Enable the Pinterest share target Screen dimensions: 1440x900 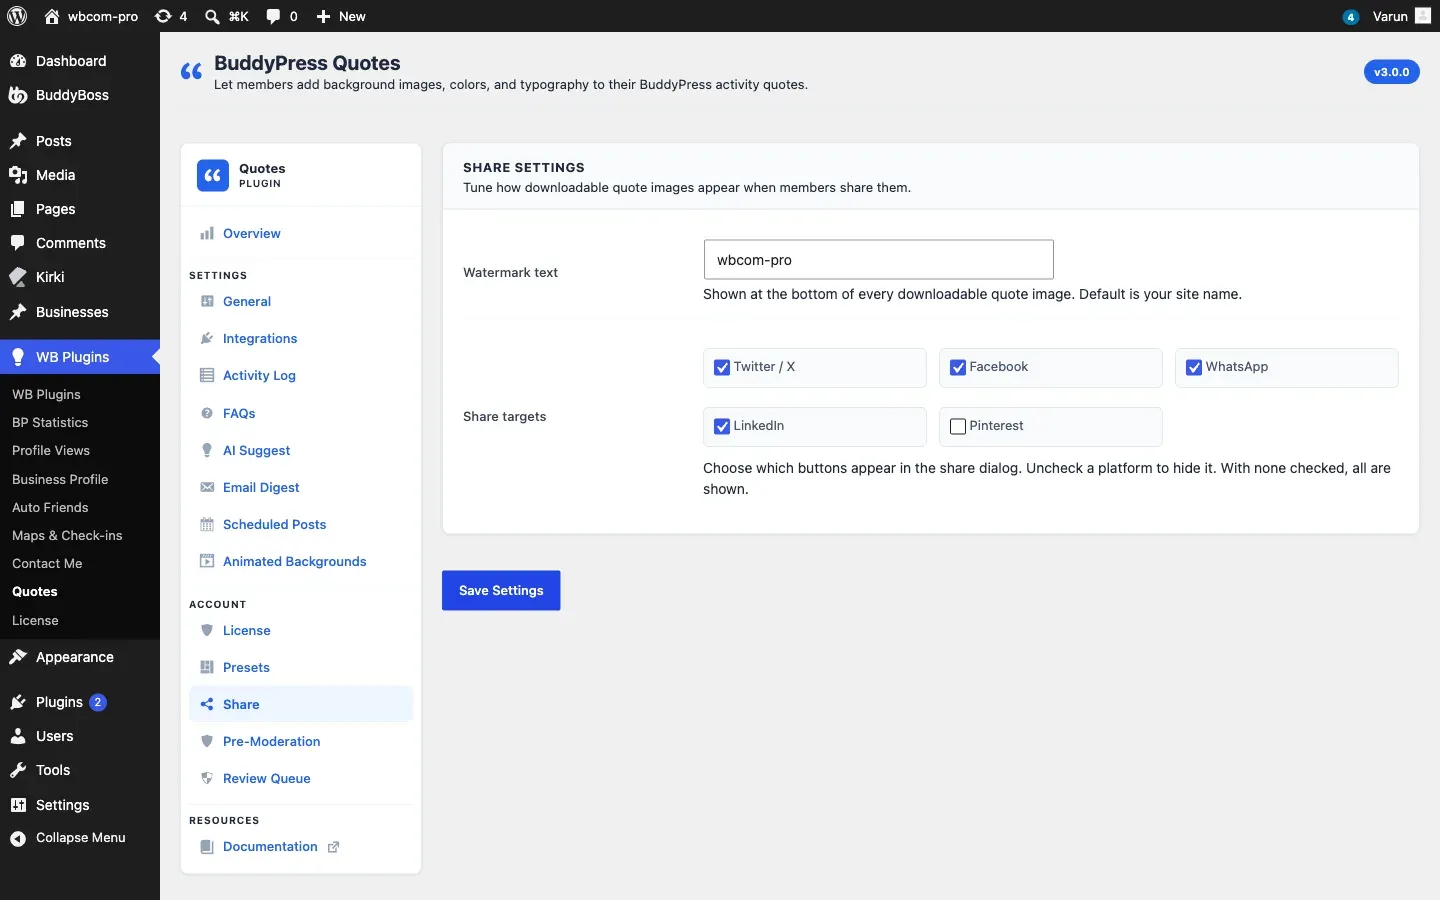[x=958, y=426]
